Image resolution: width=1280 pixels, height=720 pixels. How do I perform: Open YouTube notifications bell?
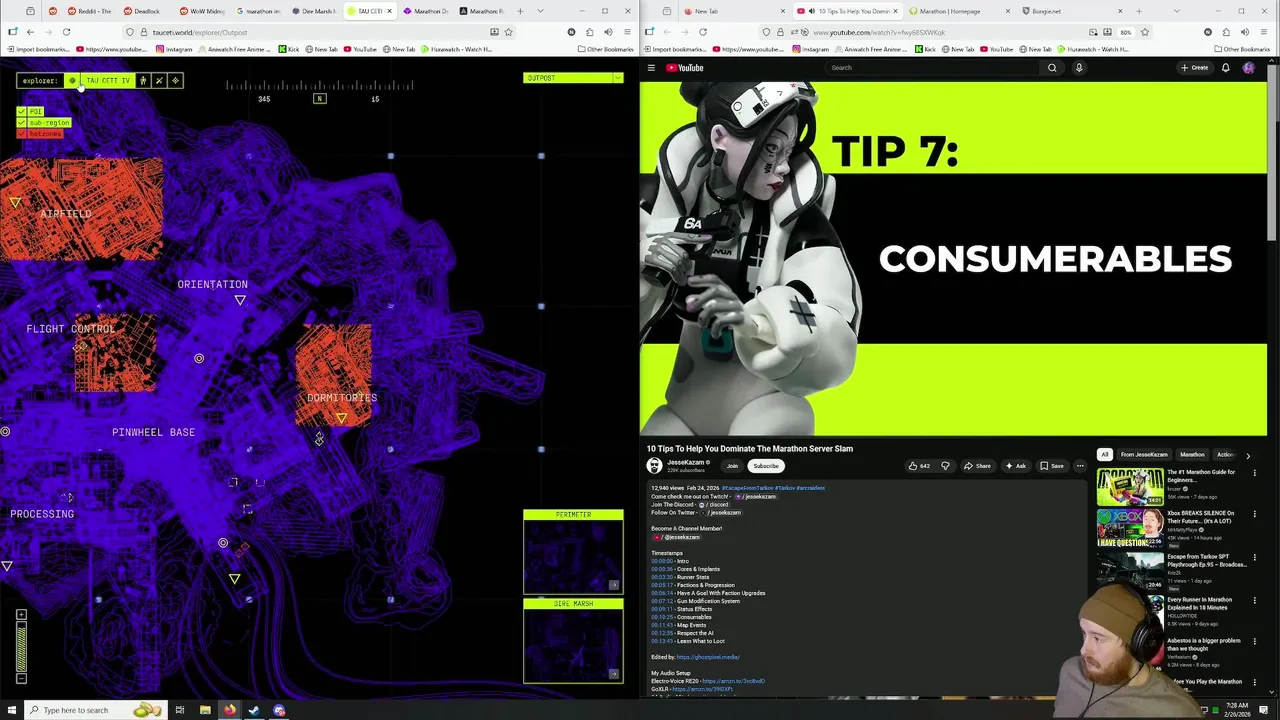coord(1226,68)
